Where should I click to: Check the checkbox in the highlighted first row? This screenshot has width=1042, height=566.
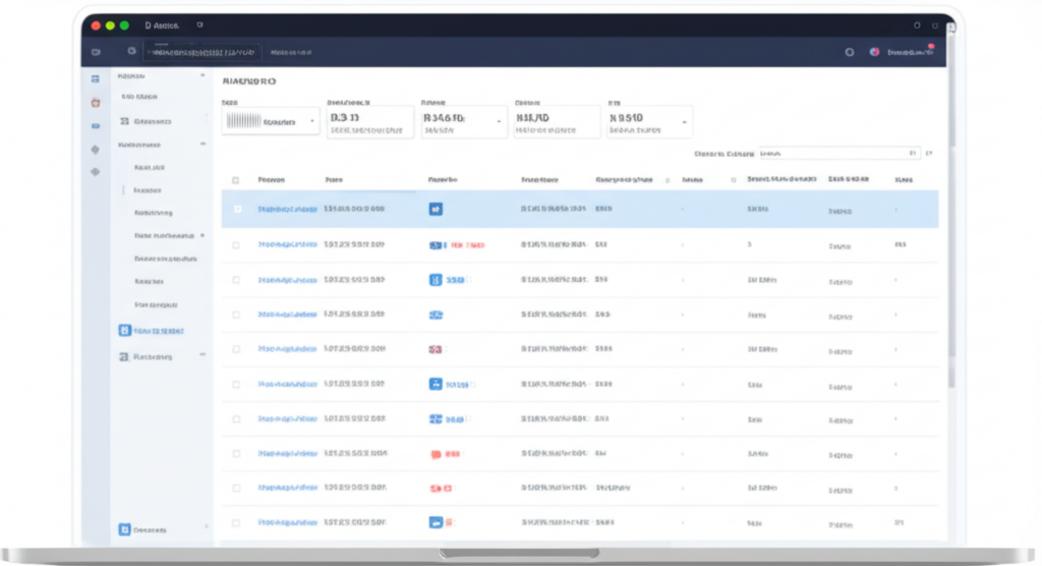click(x=237, y=209)
